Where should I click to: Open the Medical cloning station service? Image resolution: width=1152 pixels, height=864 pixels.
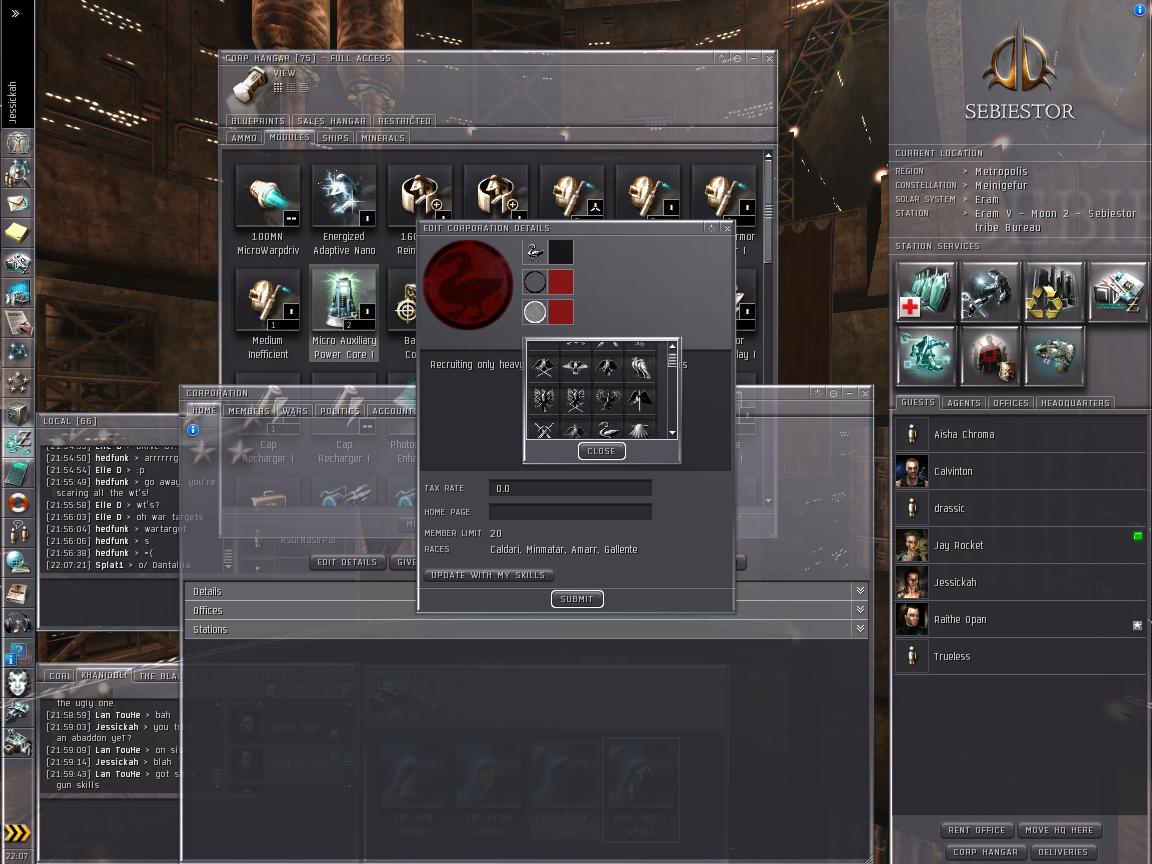click(926, 292)
